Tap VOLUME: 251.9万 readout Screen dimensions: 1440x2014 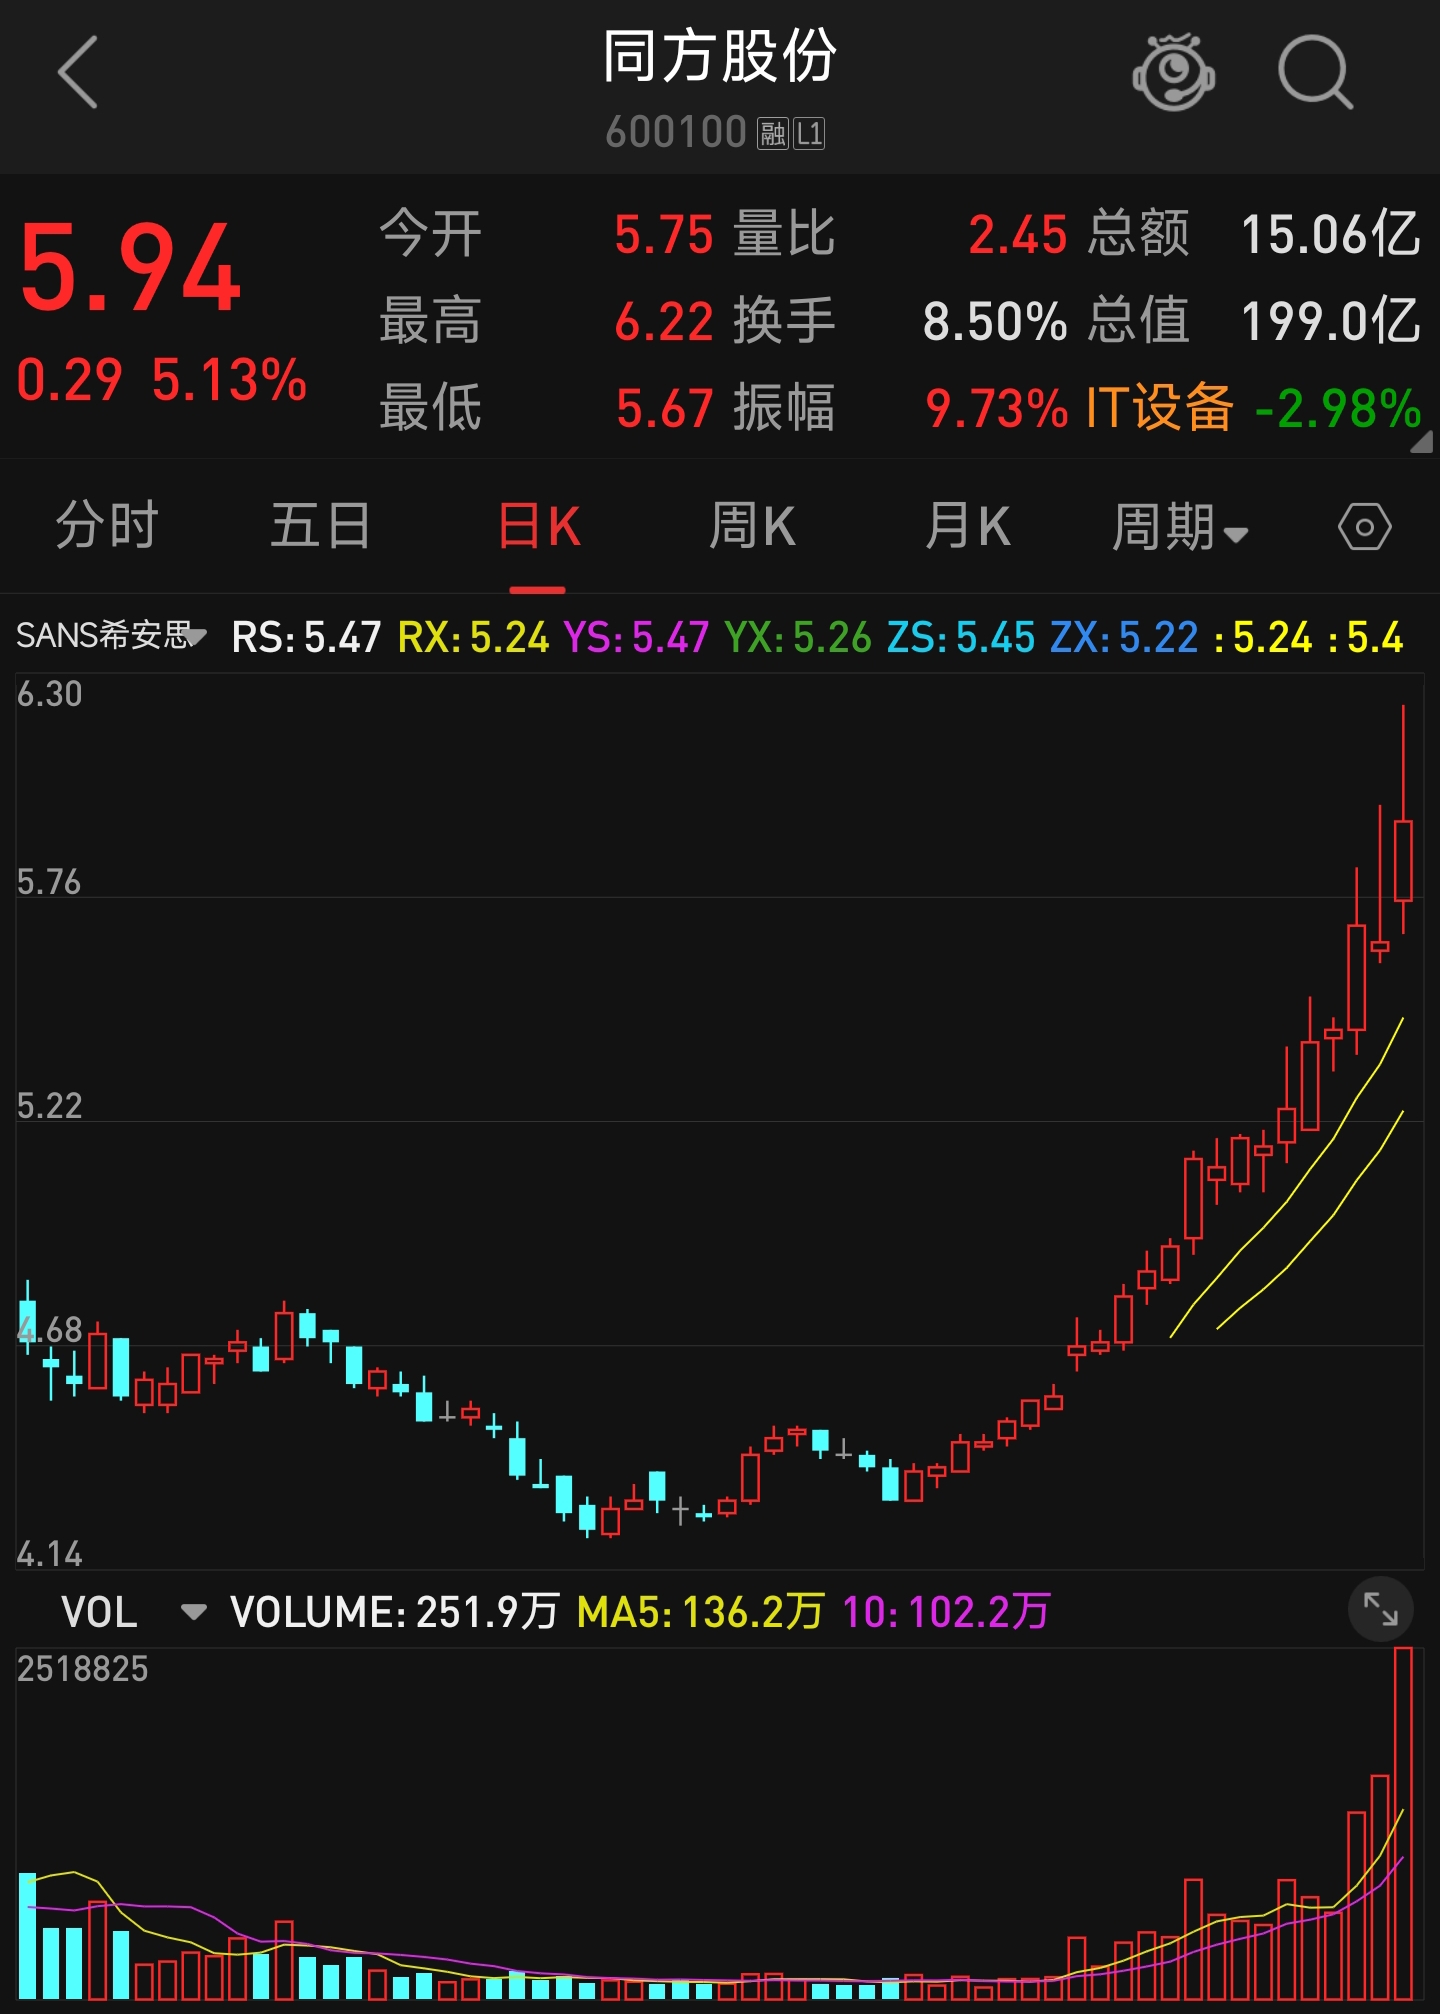pyautogui.click(x=394, y=1612)
